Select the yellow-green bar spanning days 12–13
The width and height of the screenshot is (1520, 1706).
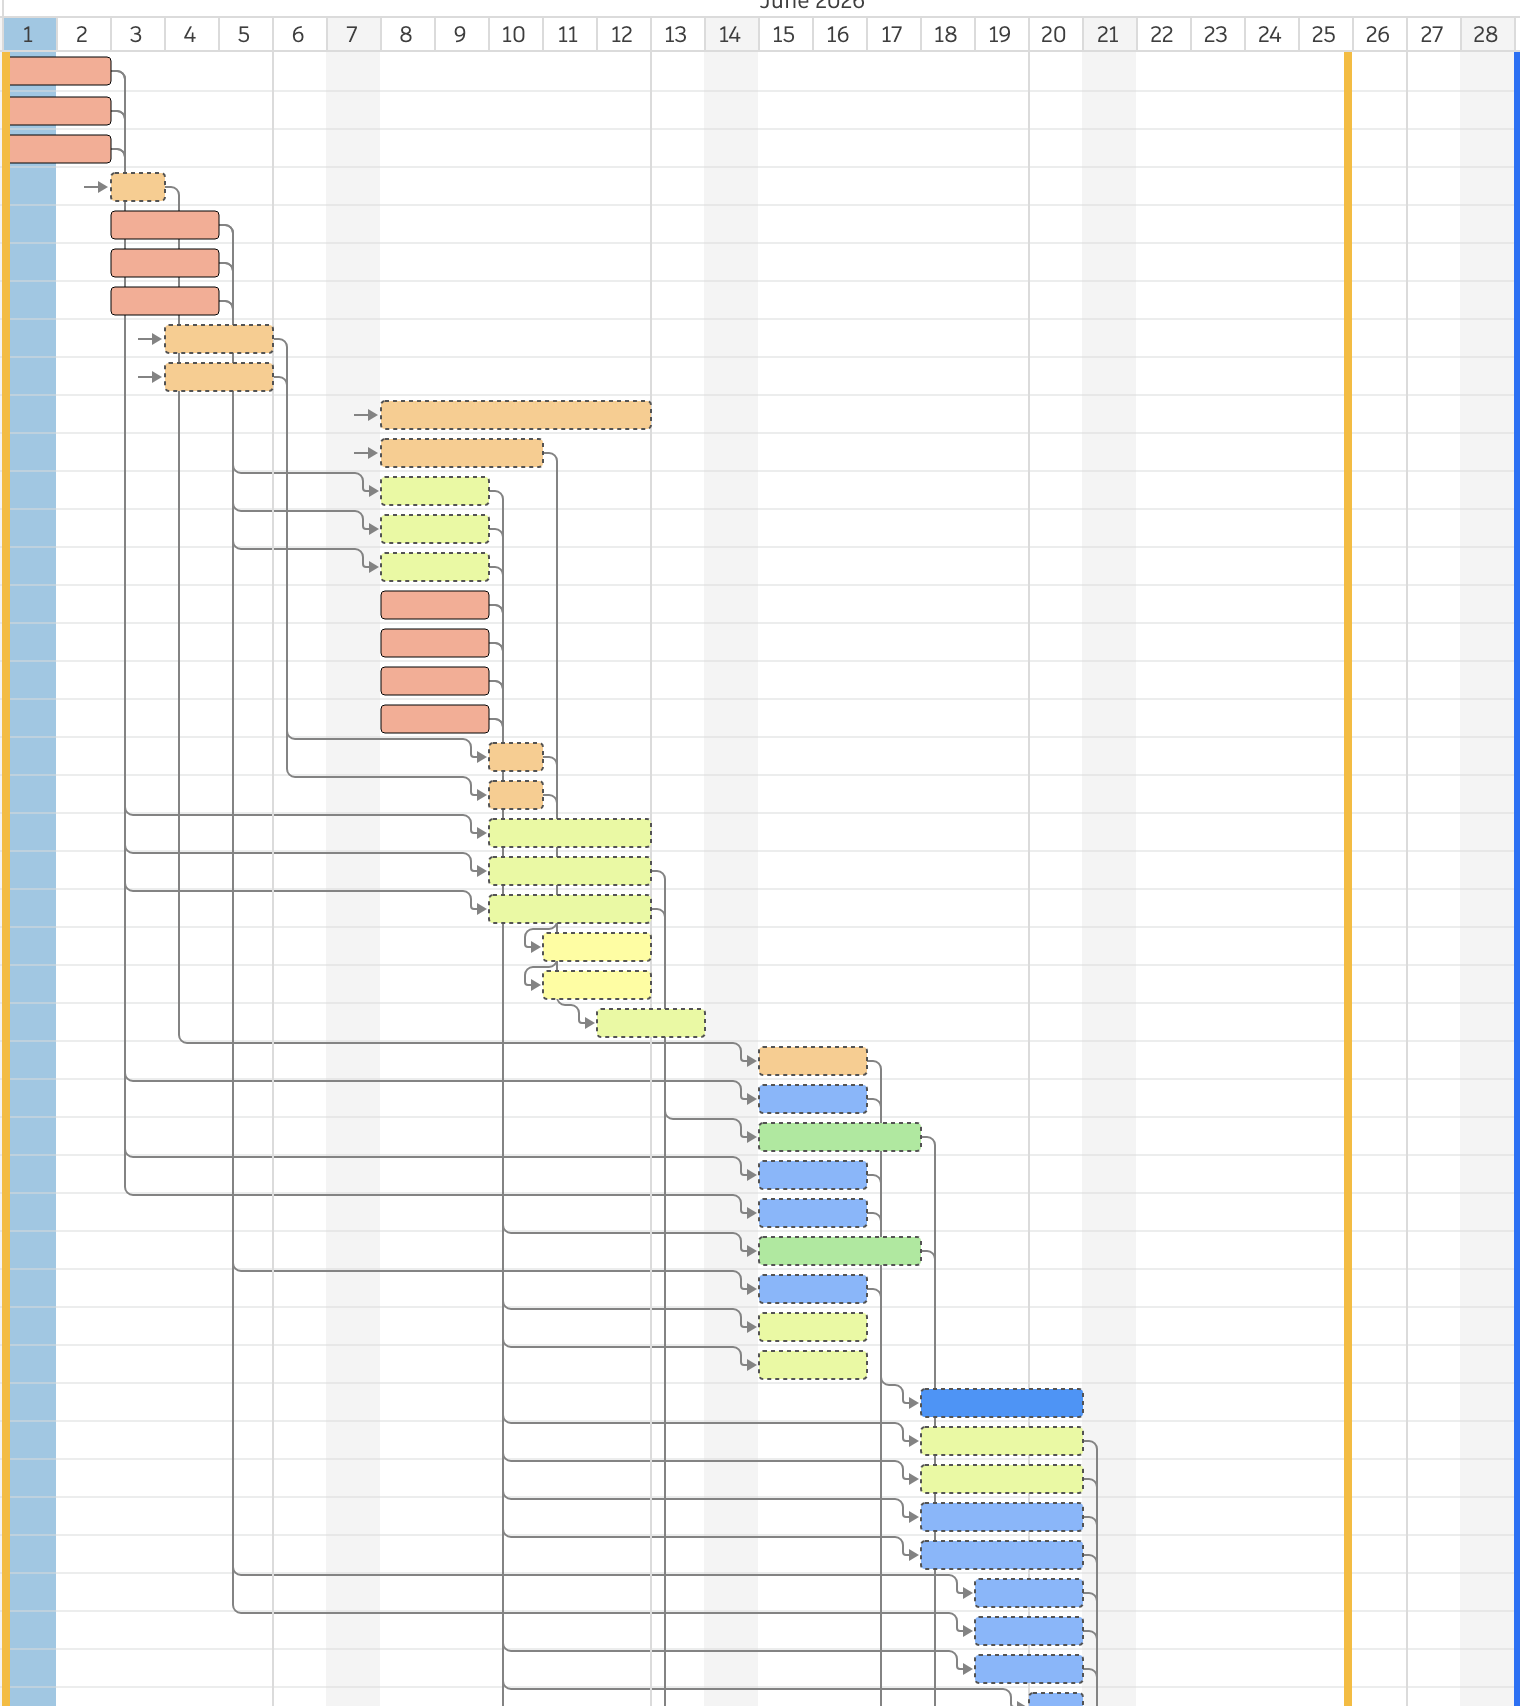pos(651,1023)
